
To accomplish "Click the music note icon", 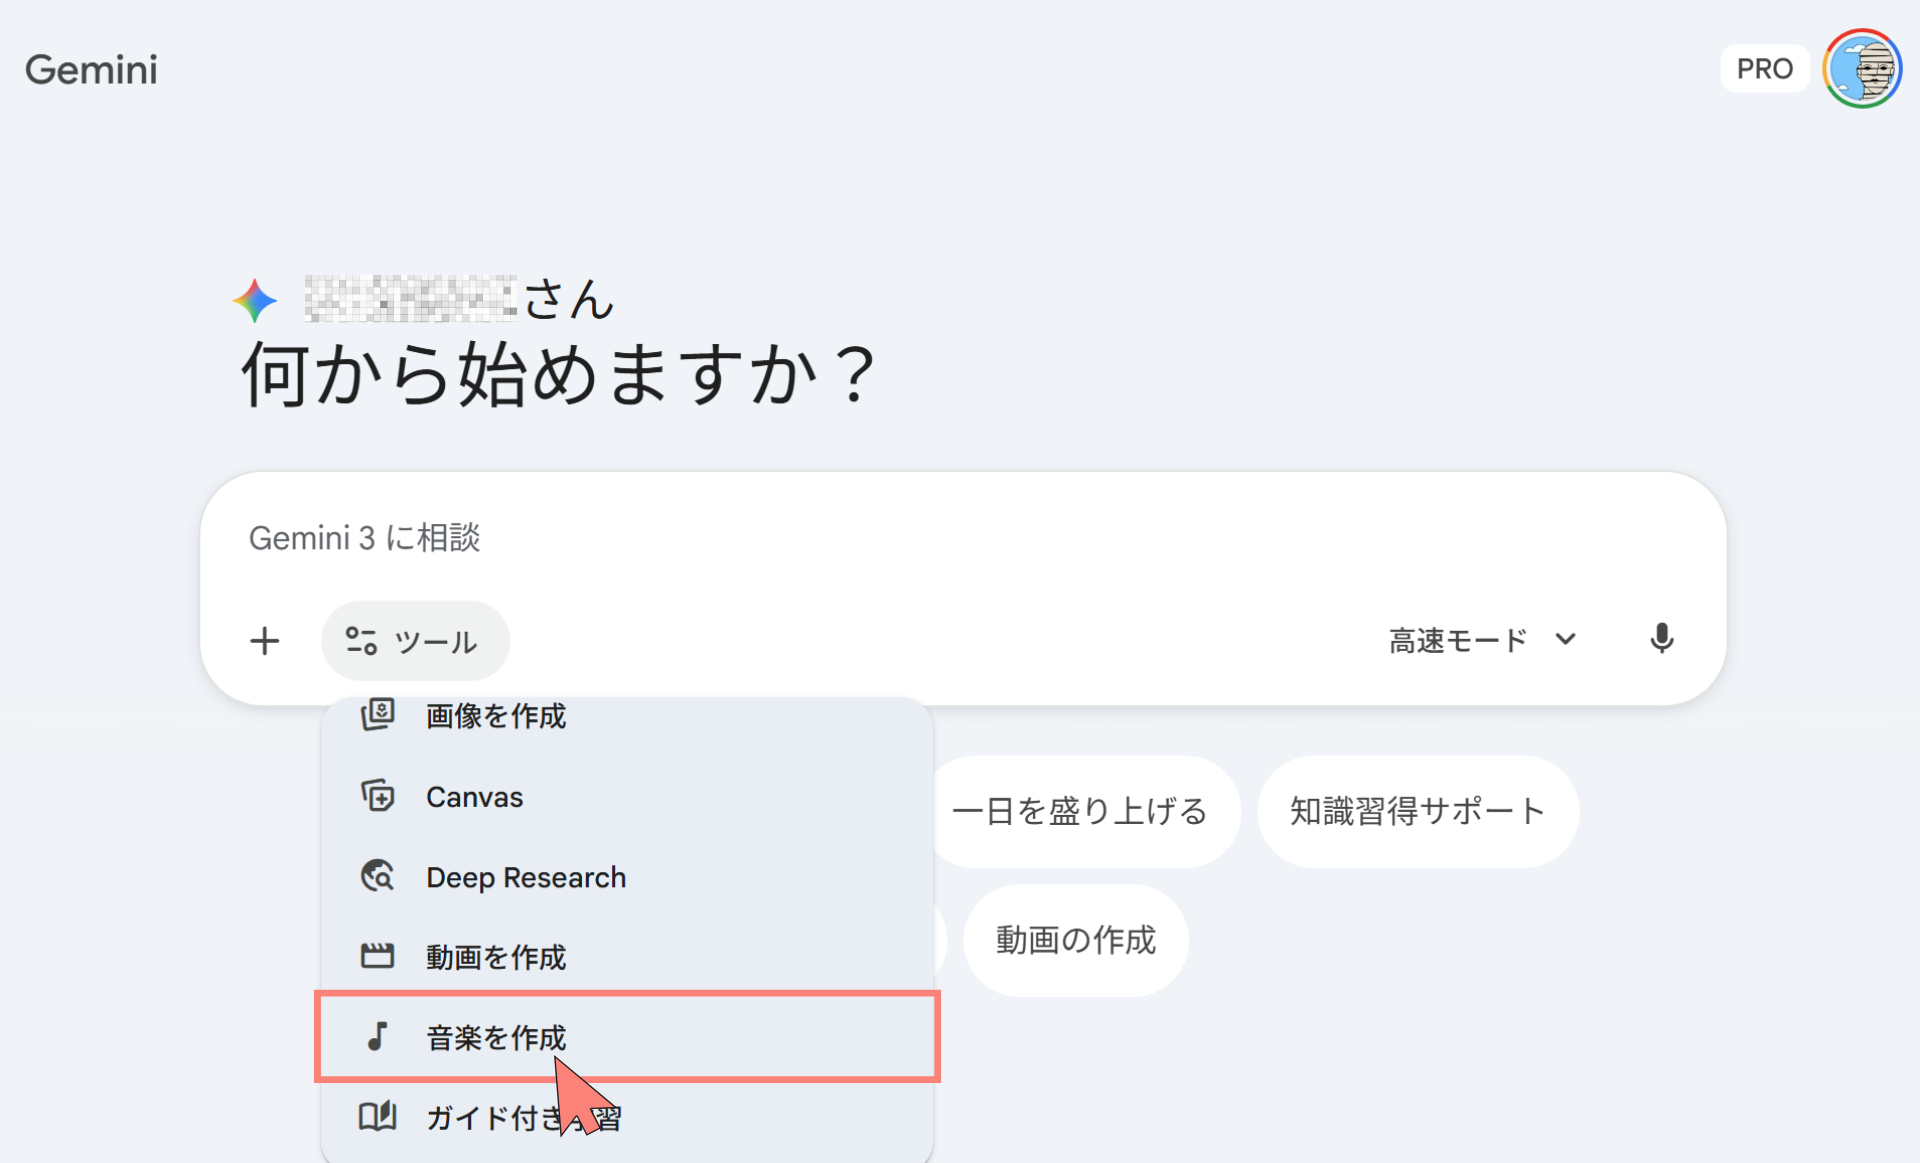I will (x=377, y=1037).
